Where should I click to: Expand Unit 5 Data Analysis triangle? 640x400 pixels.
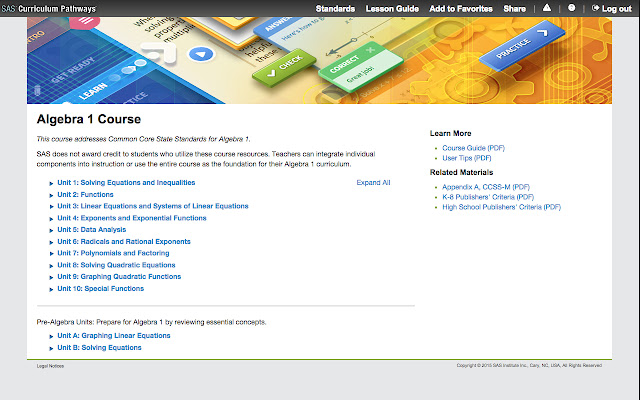(51, 231)
